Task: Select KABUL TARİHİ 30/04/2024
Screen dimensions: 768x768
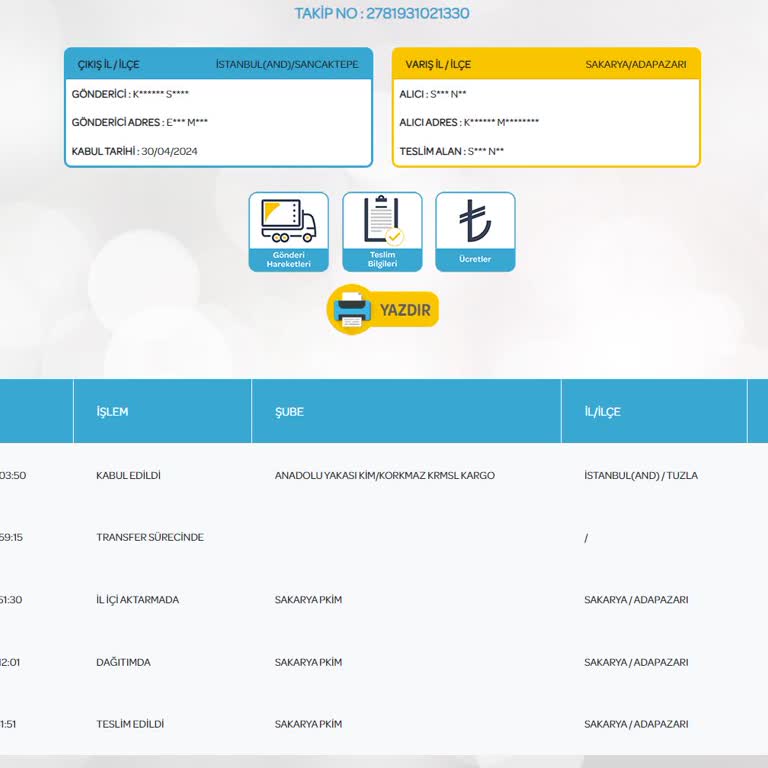Action: 135,151
